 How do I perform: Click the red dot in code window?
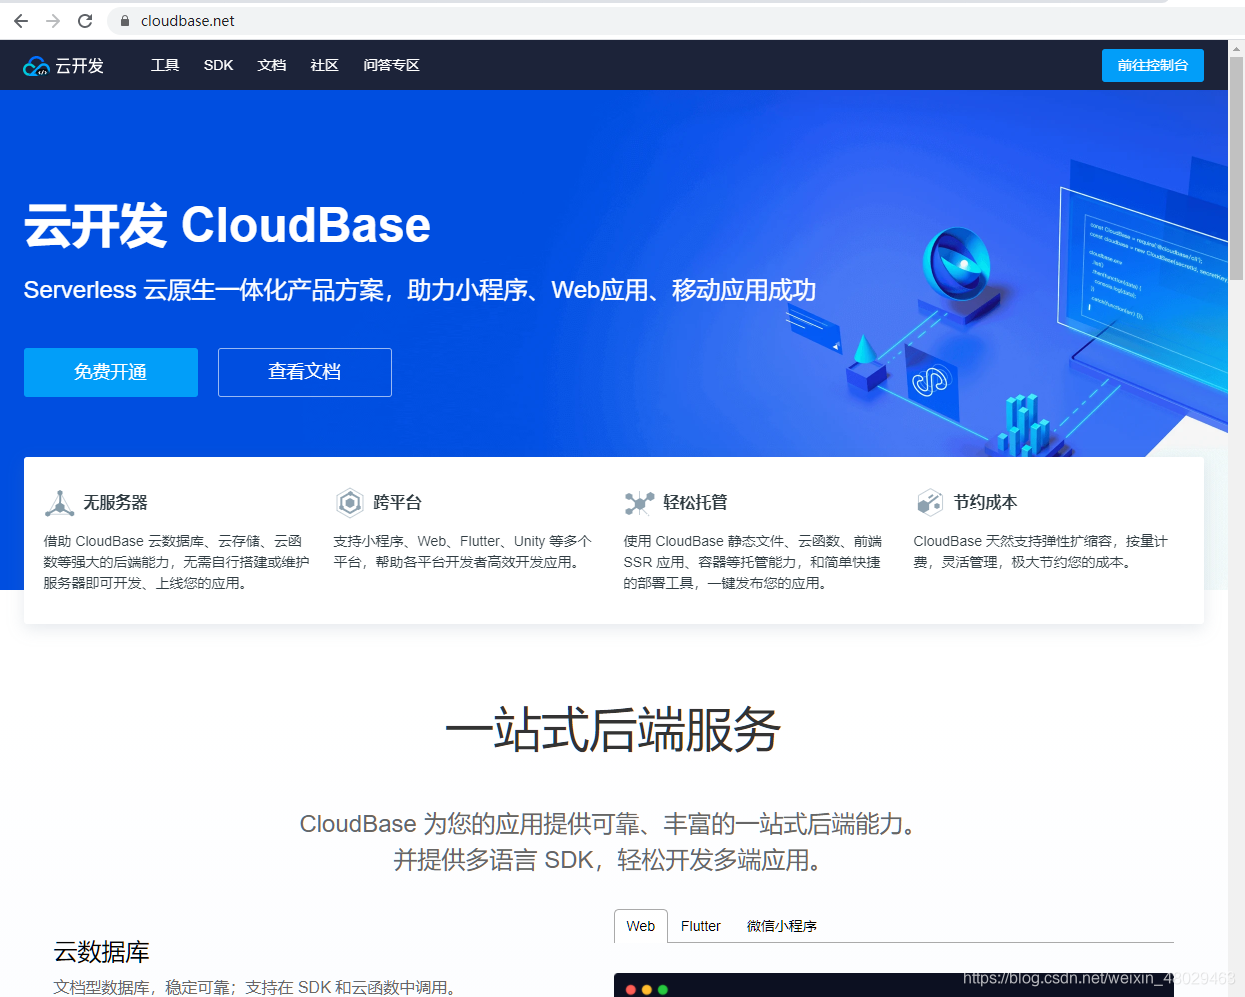[x=631, y=990]
